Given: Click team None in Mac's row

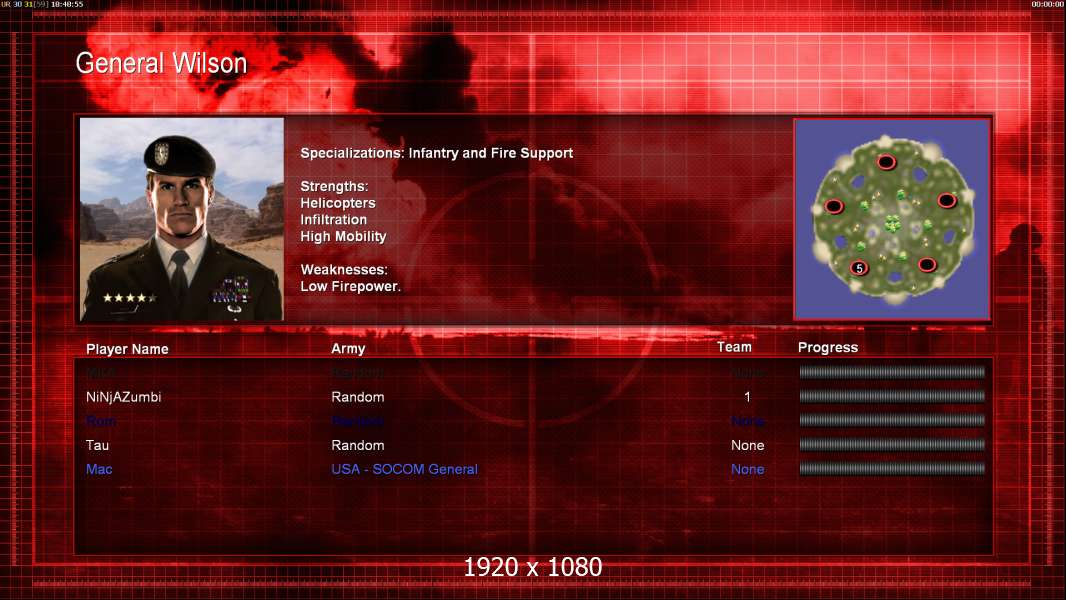Looking at the screenshot, I should point(747,470).
